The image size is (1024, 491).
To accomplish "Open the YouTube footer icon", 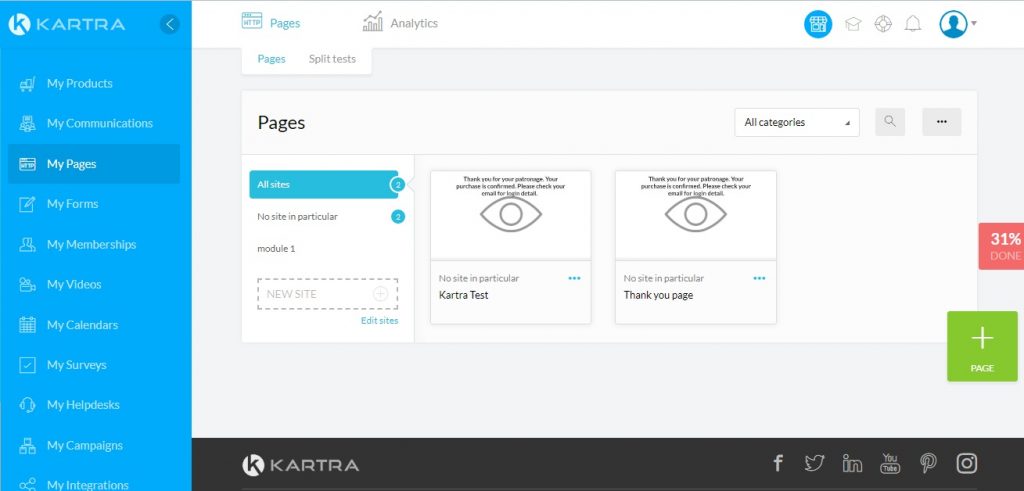I will pos(889,463).
